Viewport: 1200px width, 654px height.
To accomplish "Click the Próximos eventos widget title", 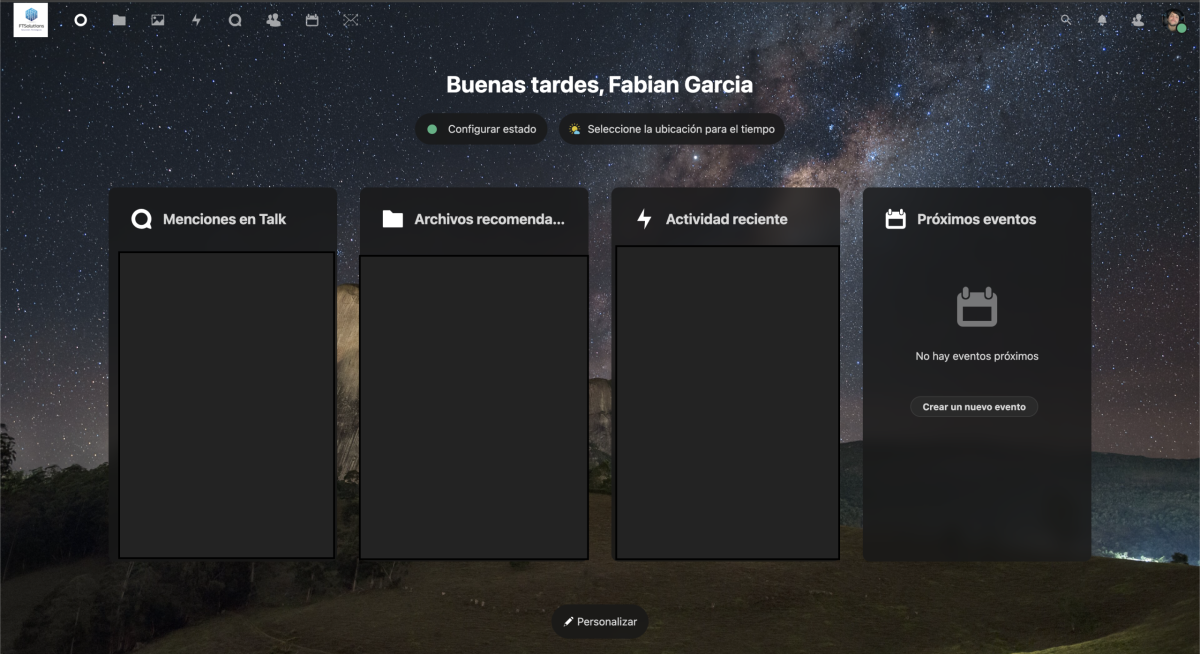I will (x=976, y=219).
